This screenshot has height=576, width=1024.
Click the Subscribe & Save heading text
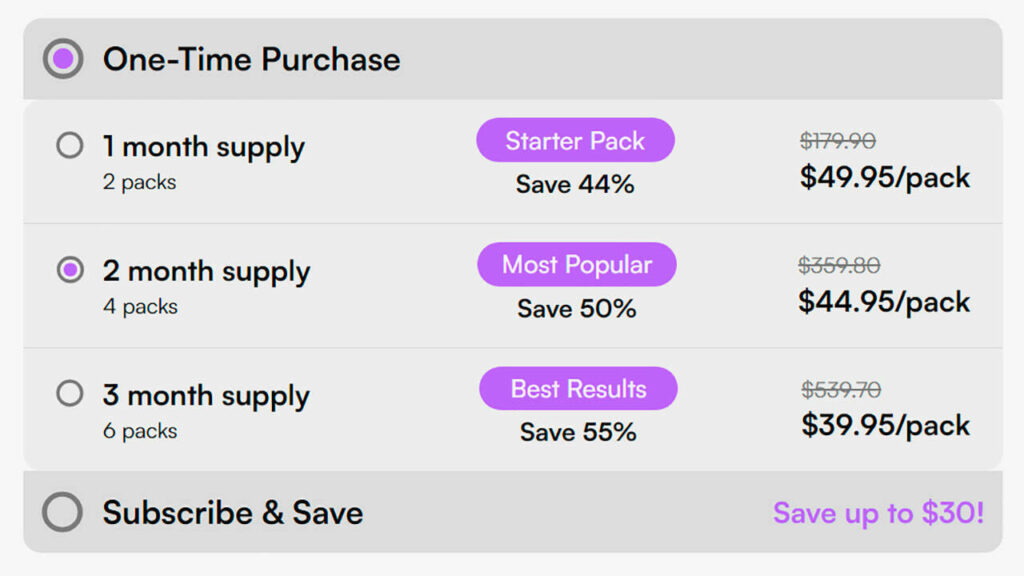click(x=232, y=512)
